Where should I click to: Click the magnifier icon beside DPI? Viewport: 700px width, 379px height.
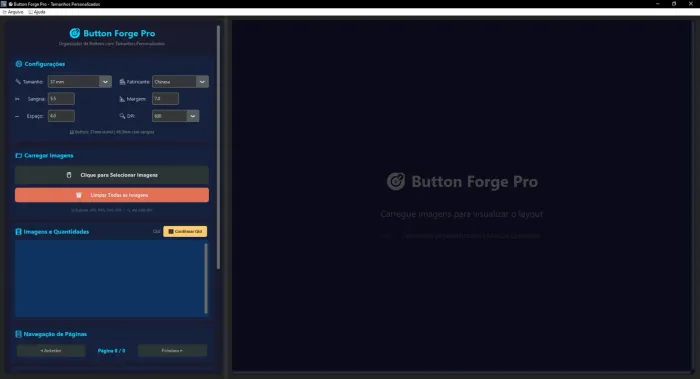122,116
